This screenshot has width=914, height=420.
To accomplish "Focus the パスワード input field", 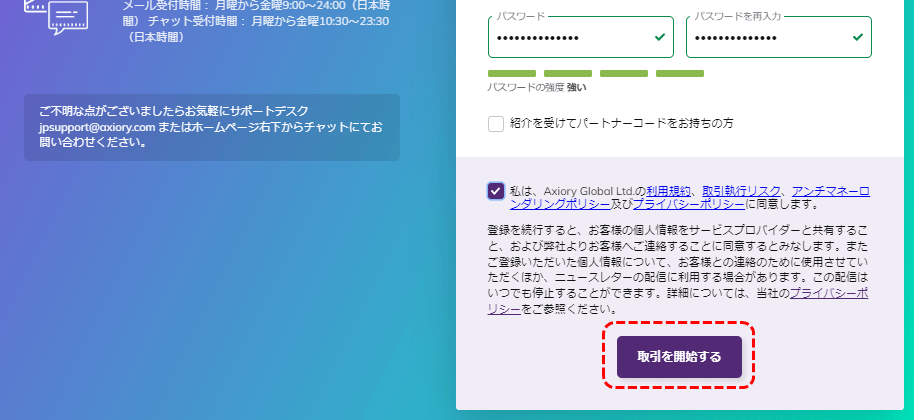I will 581,37.
